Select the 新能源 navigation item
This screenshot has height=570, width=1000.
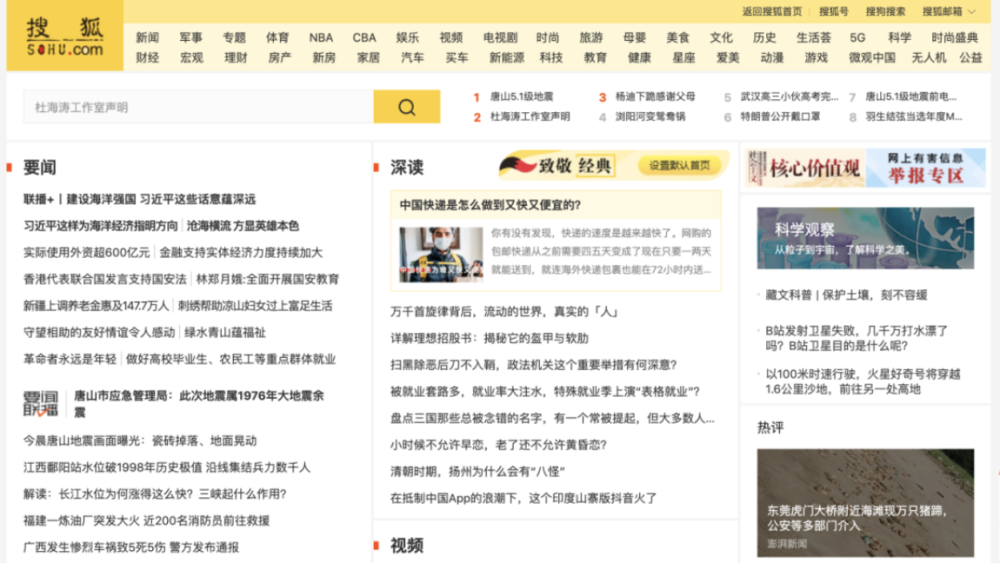pyautogui.click(x=506, y=57)
